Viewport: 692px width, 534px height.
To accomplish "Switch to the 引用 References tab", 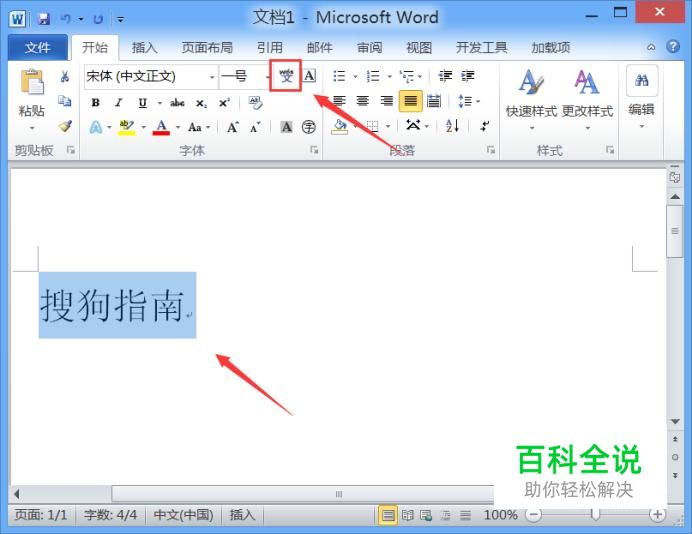I will [x=270, y=47].
